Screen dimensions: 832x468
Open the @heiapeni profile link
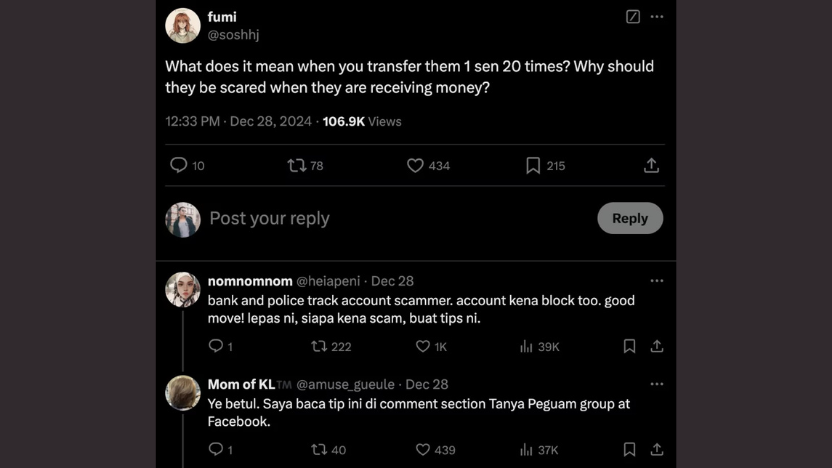(x=328, y=281)
